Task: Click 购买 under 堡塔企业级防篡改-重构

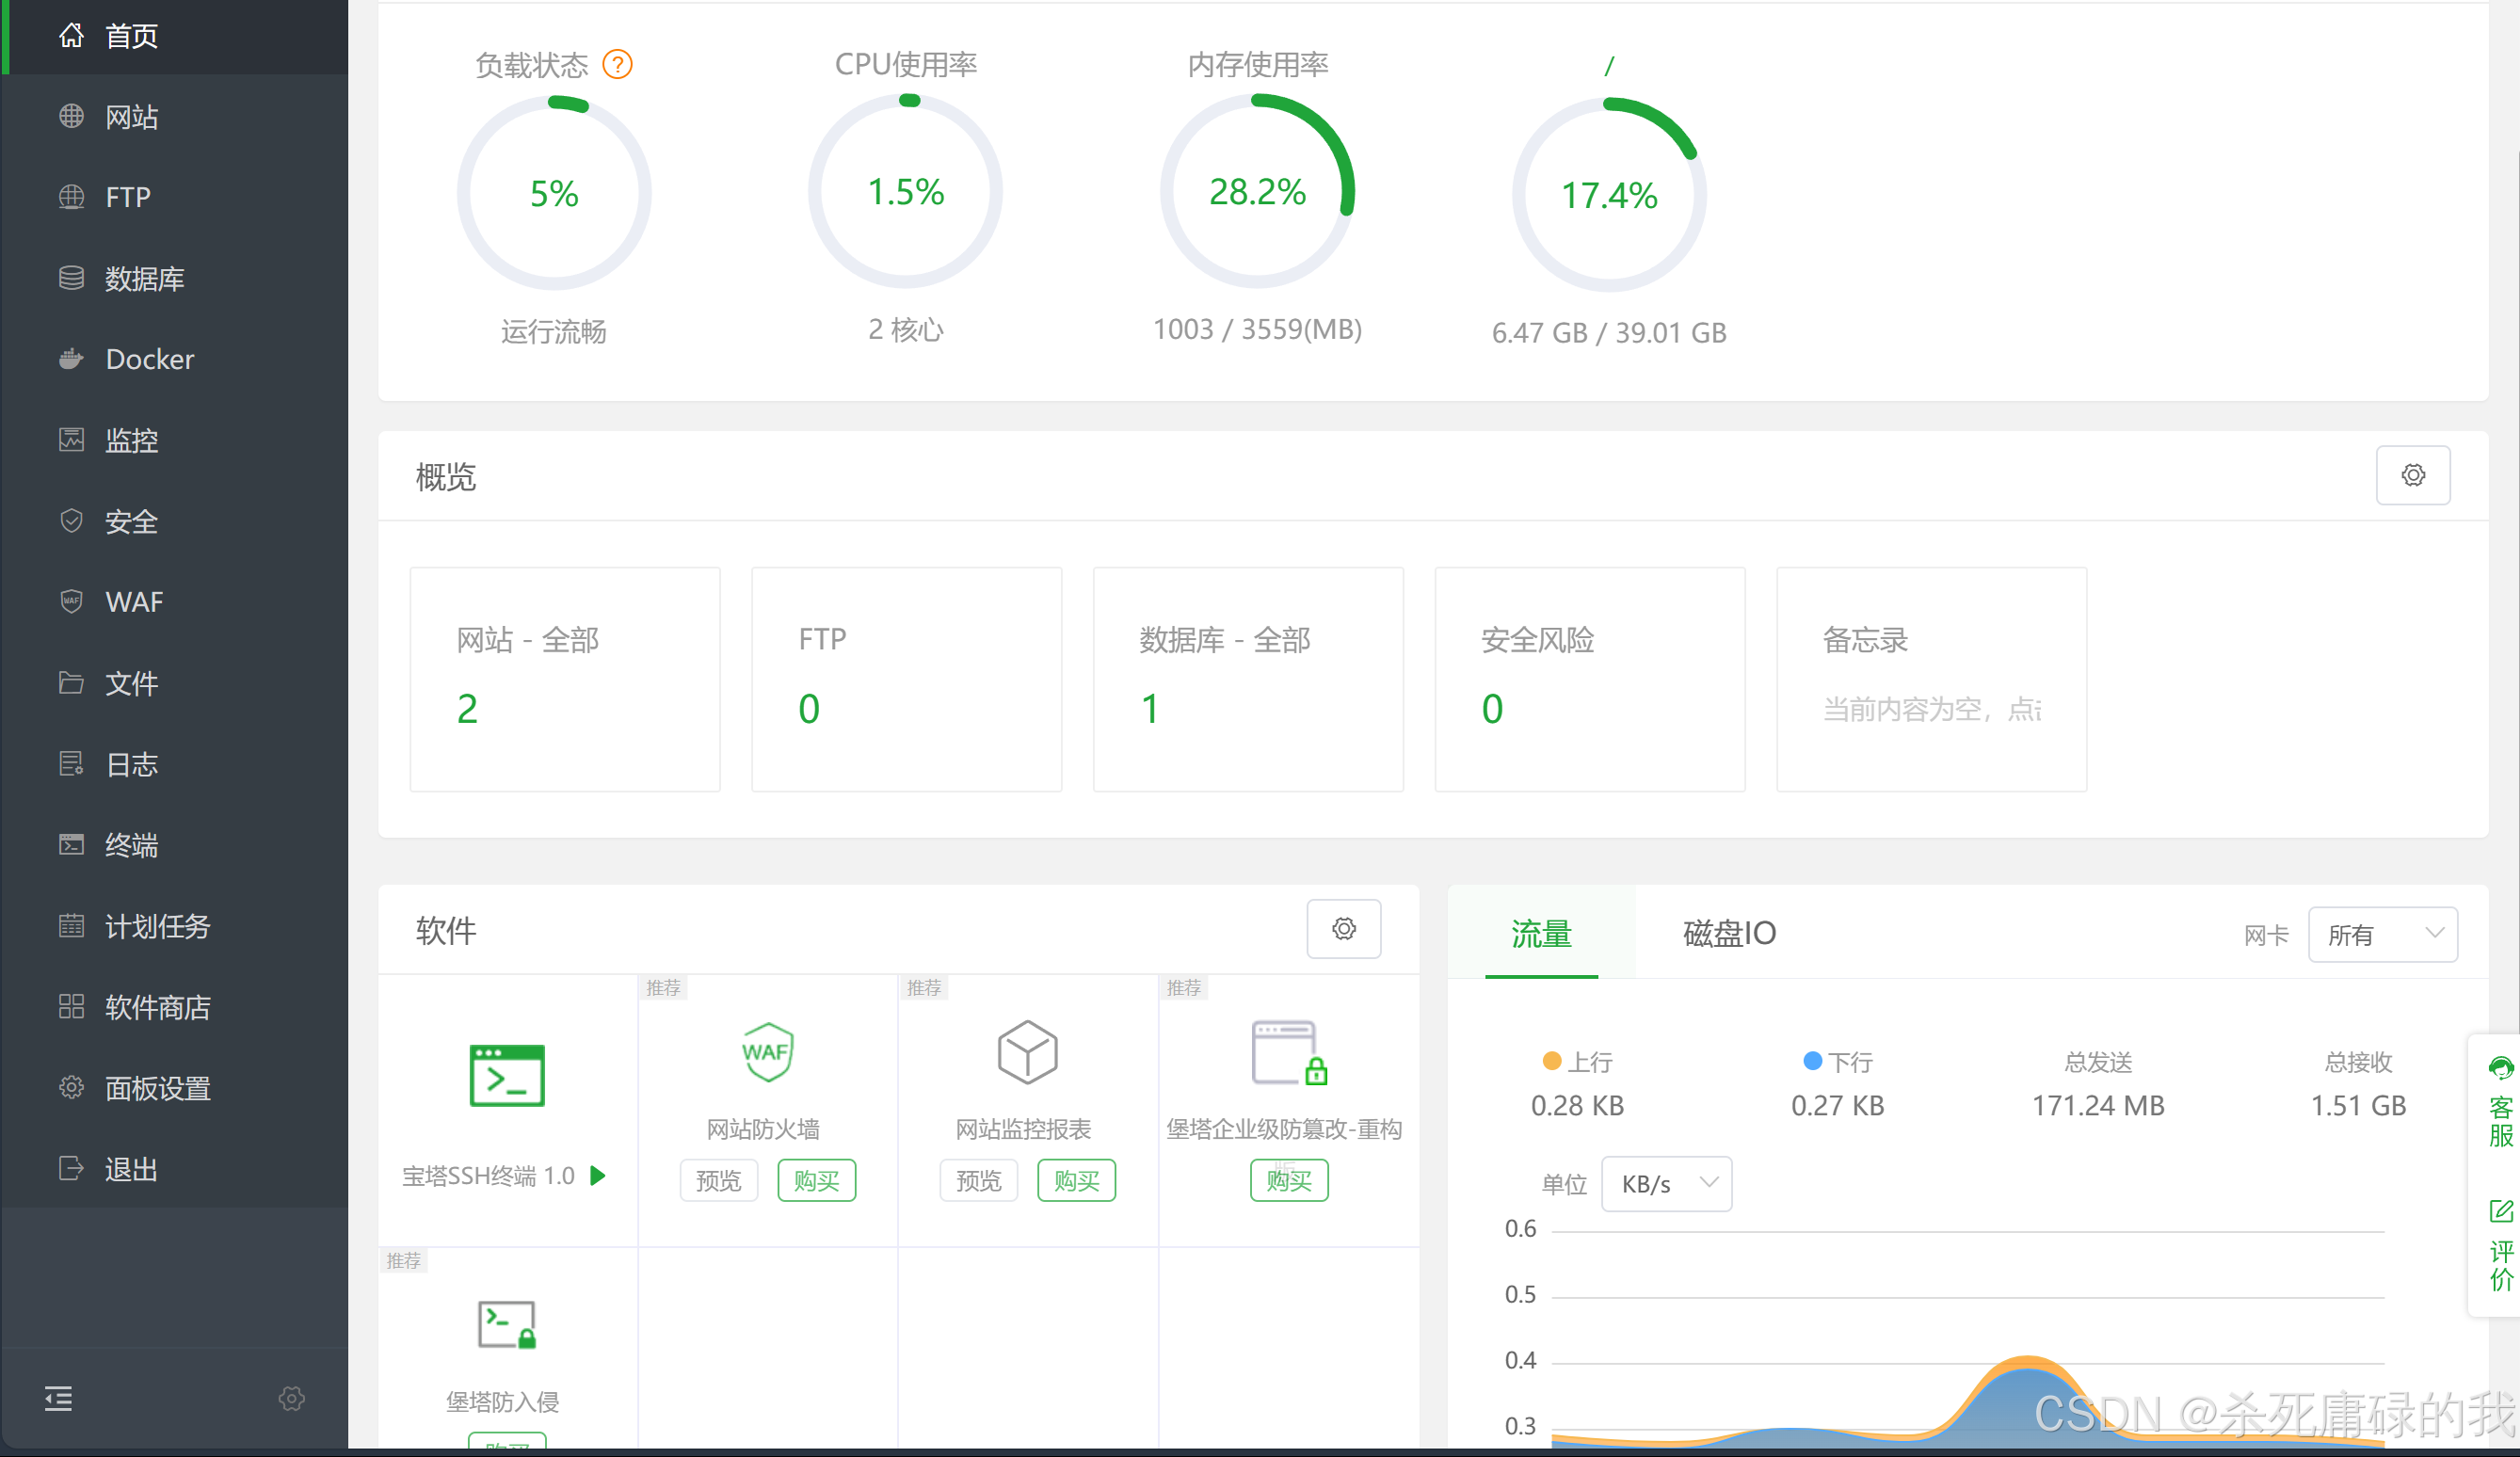Action: (1289, 1180)
